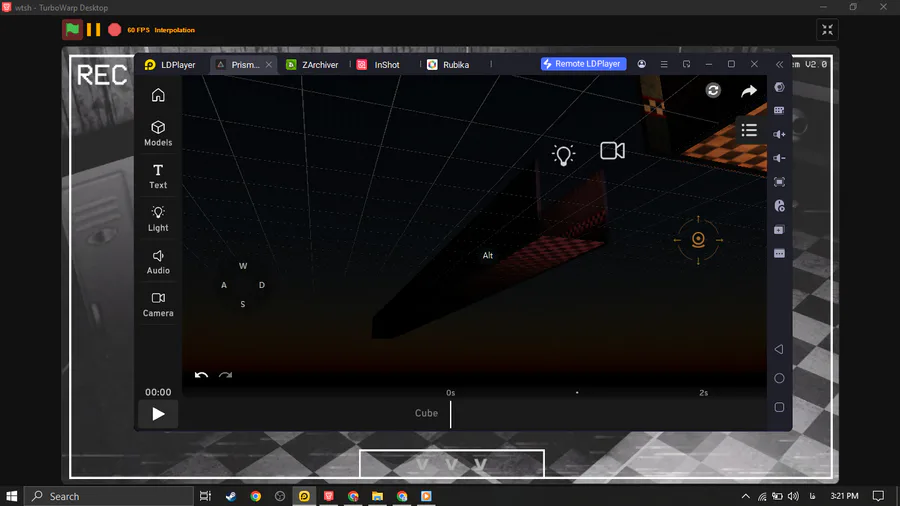Click the green flag in TurboWarp

point(72,30)
